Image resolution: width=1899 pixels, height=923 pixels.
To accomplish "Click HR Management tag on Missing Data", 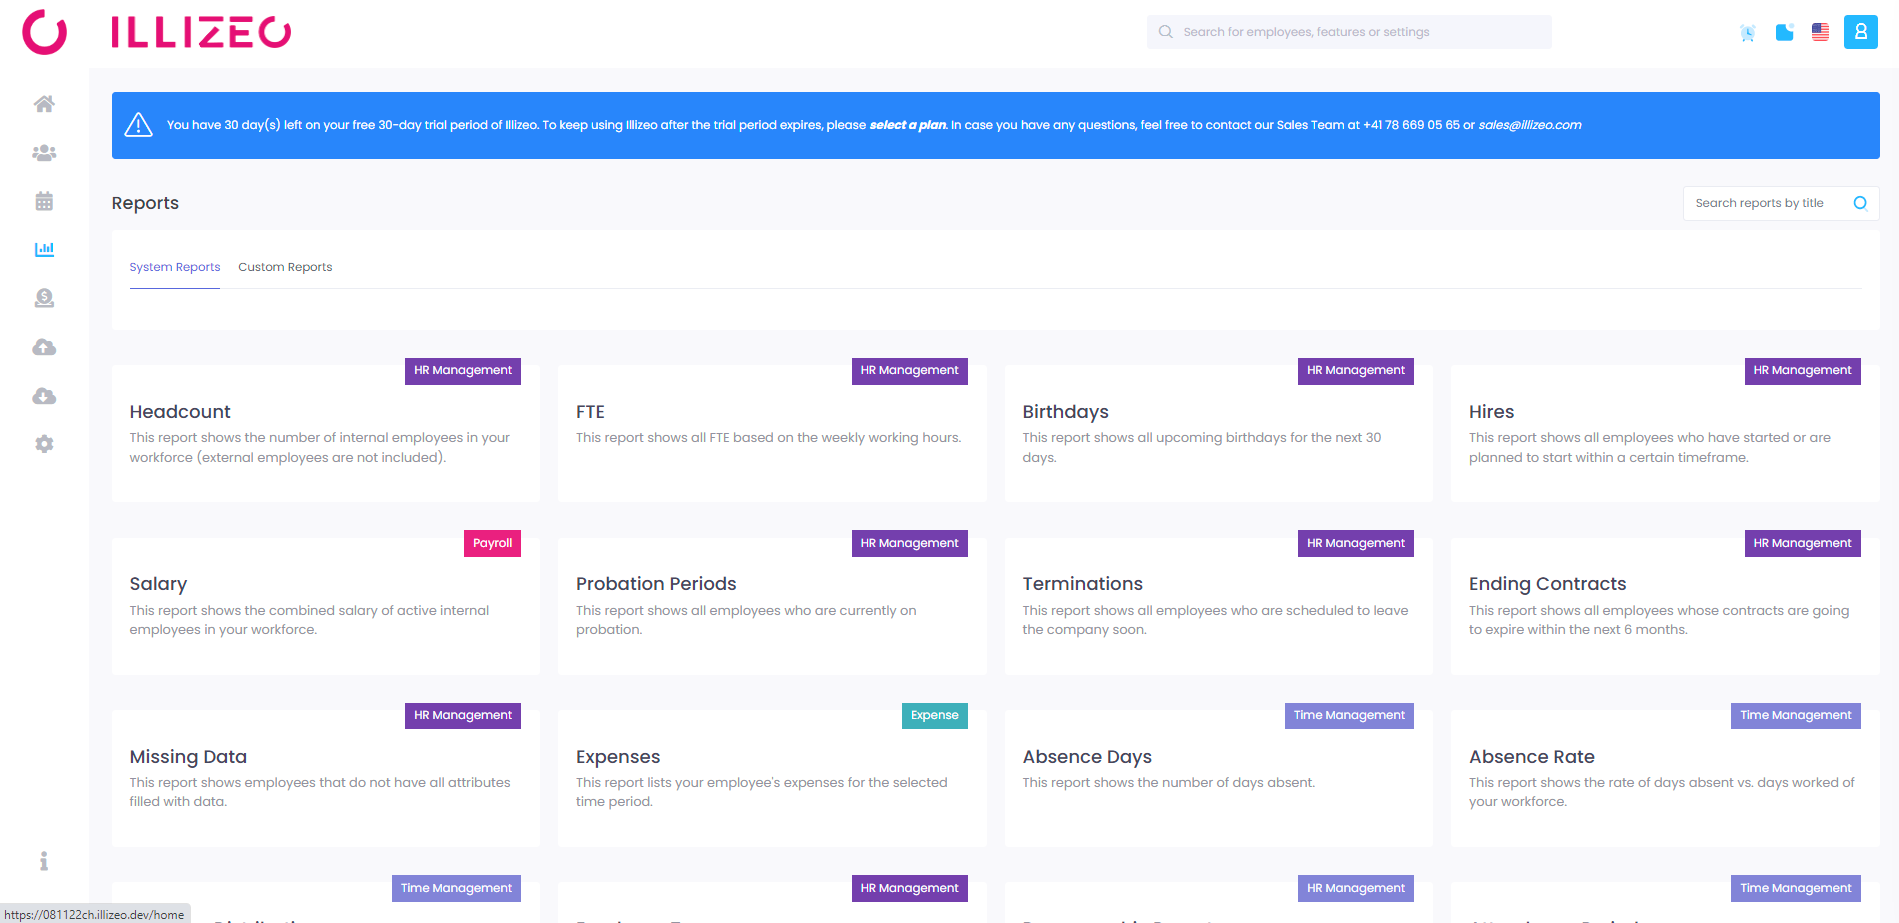I will click(x=463, y=715).
